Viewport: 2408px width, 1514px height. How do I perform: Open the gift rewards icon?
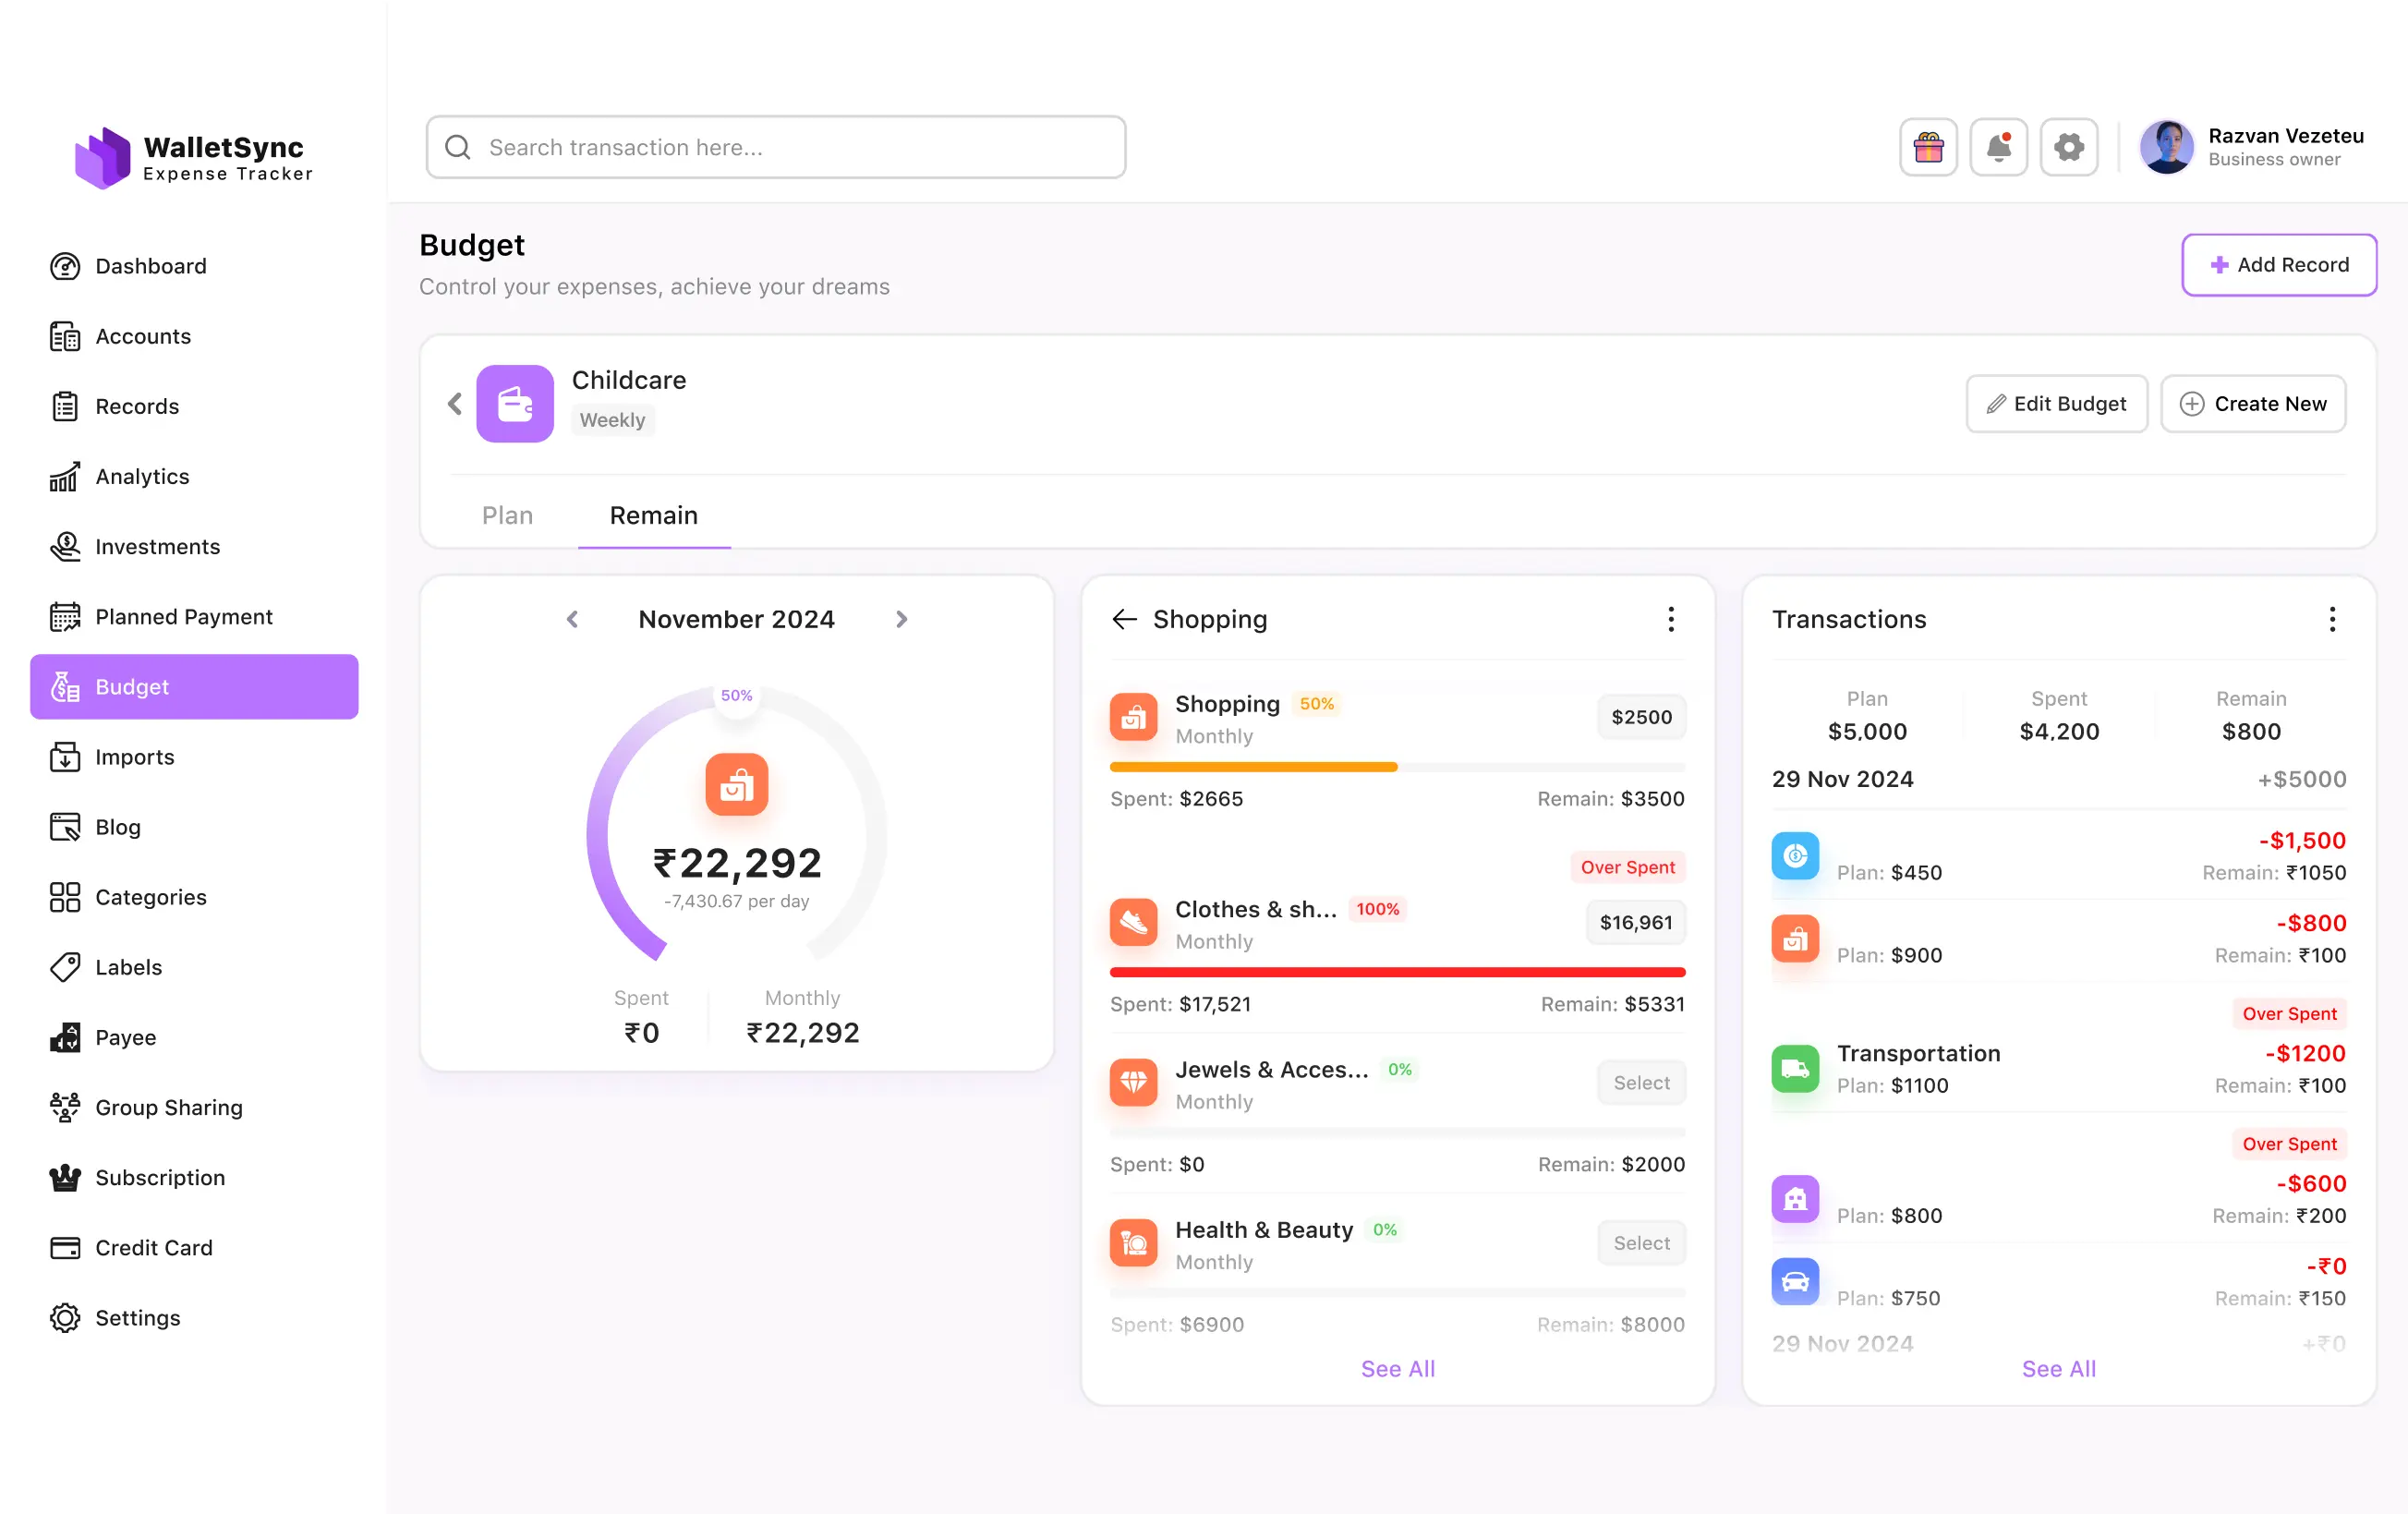(x=1928, y=147)
